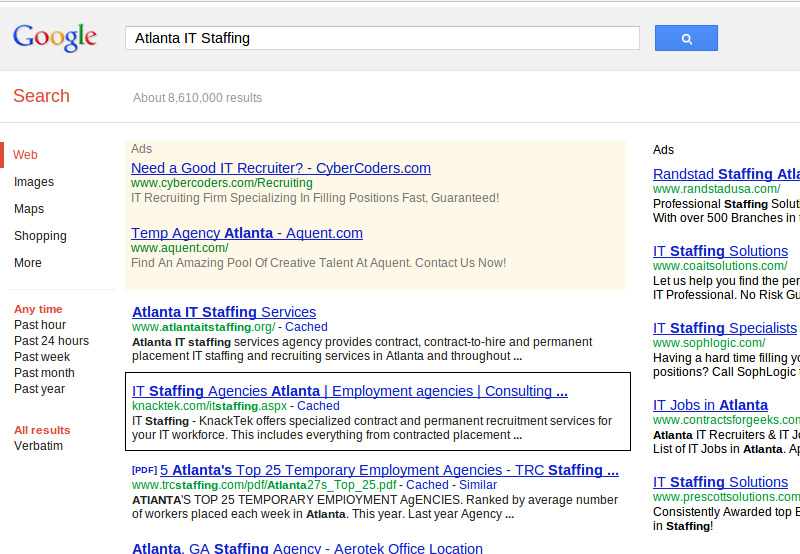Viewport: 800px width, 554px height.
Task: Click the www.randstadusa.com/ URL text
Action: click(716, 189)
